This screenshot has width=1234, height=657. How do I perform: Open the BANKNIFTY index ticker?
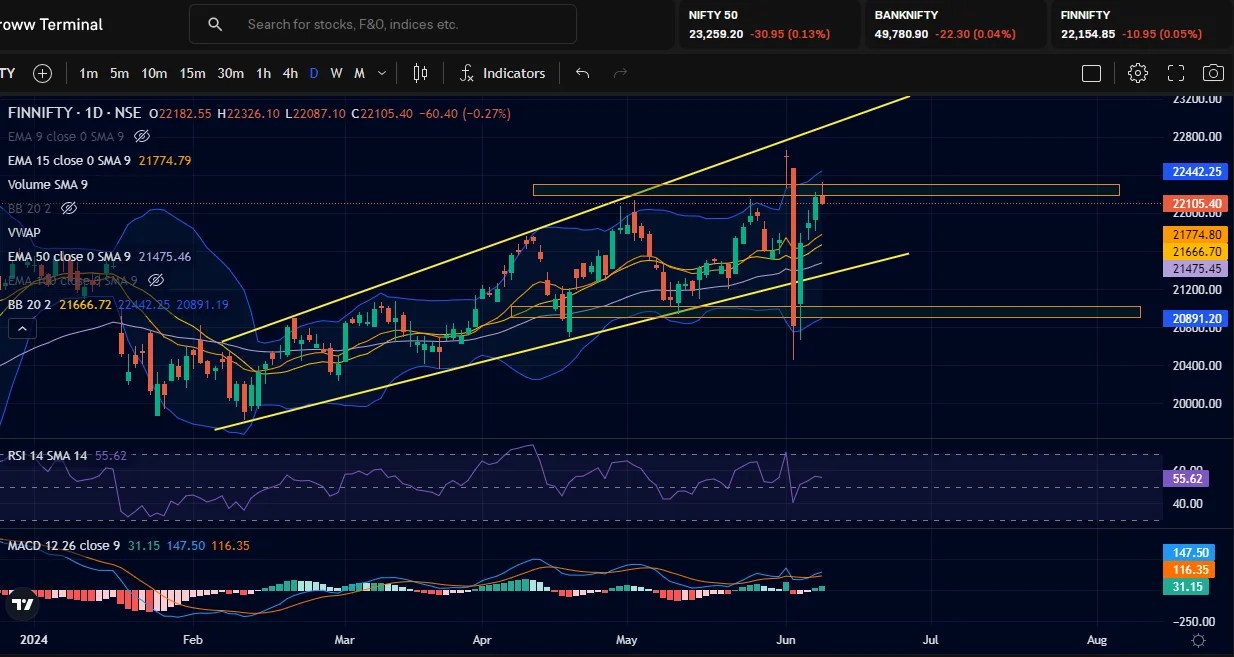[x=955, y=25]
